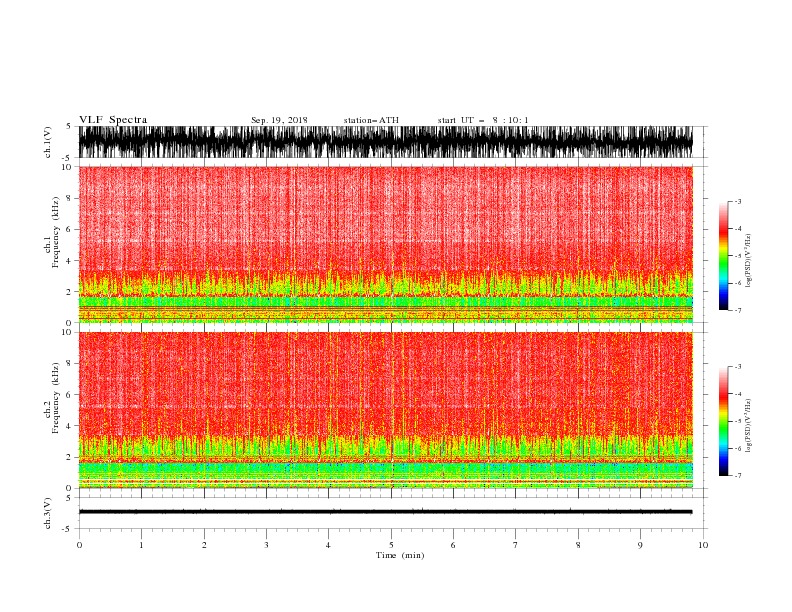Click time axis tick label "9"
This screenshot has width=792, height=612.
click(640, 545)
